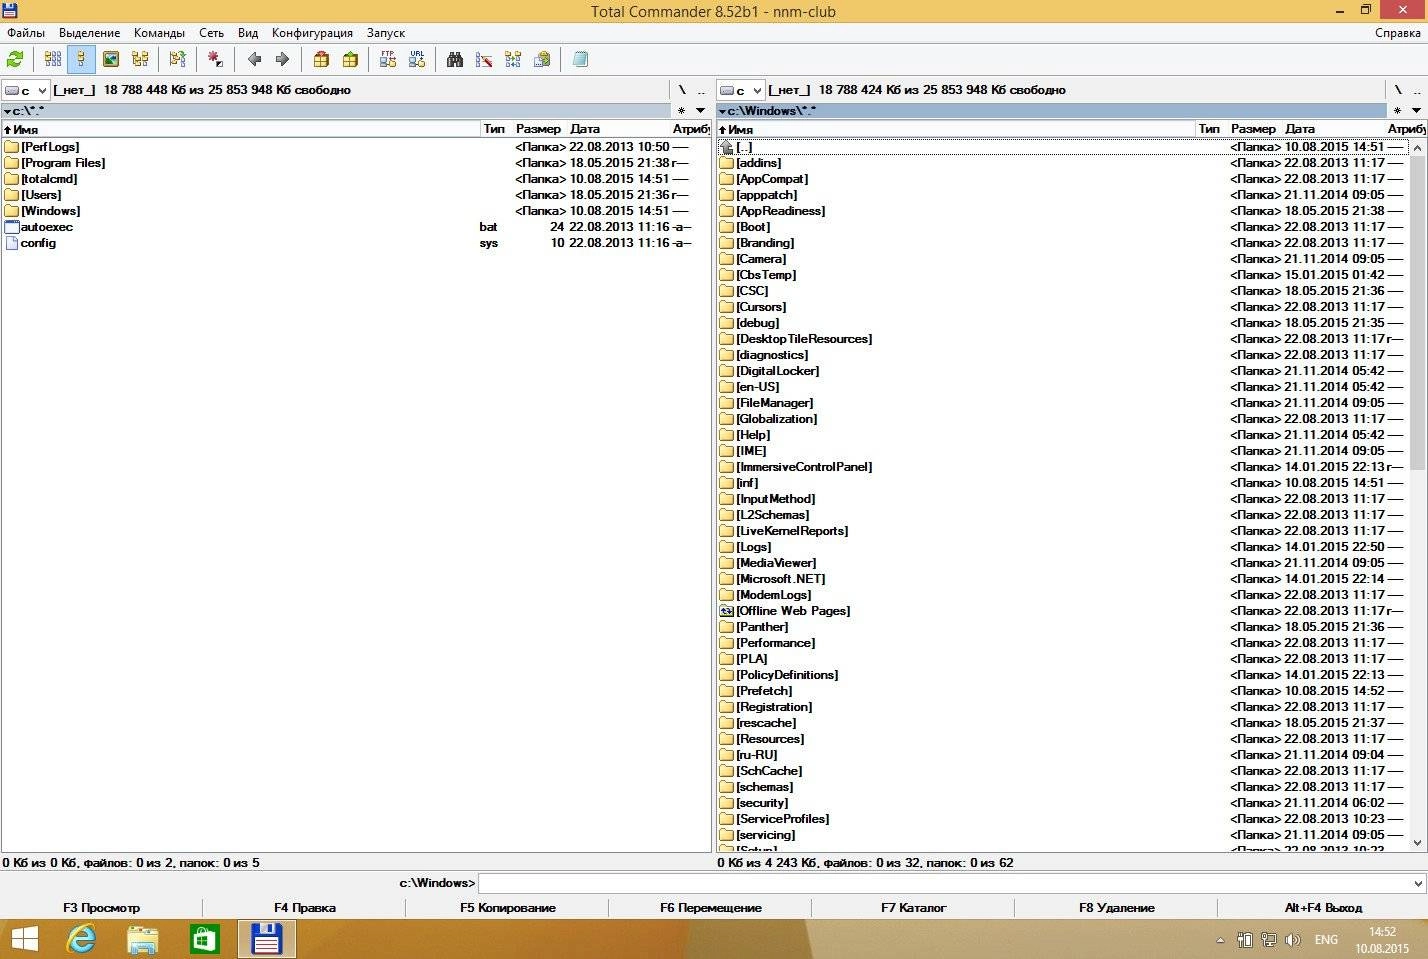Open the Вид menu
Image resolution: width=1428 pixels, height=959 pixels.
click(248, 33)
